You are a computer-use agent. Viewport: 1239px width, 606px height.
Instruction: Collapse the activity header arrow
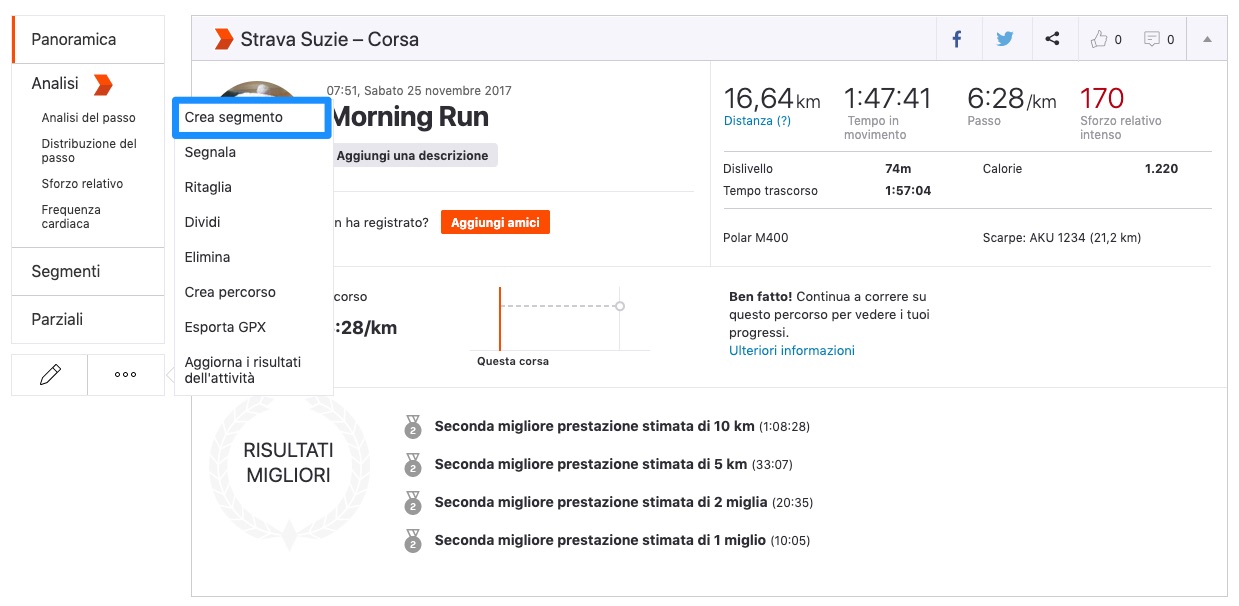coord(1207,39)
